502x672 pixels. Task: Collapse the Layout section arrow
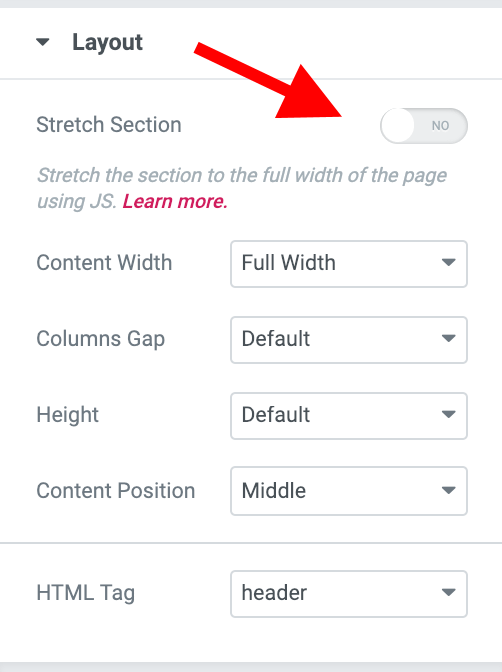coord(42,42)
